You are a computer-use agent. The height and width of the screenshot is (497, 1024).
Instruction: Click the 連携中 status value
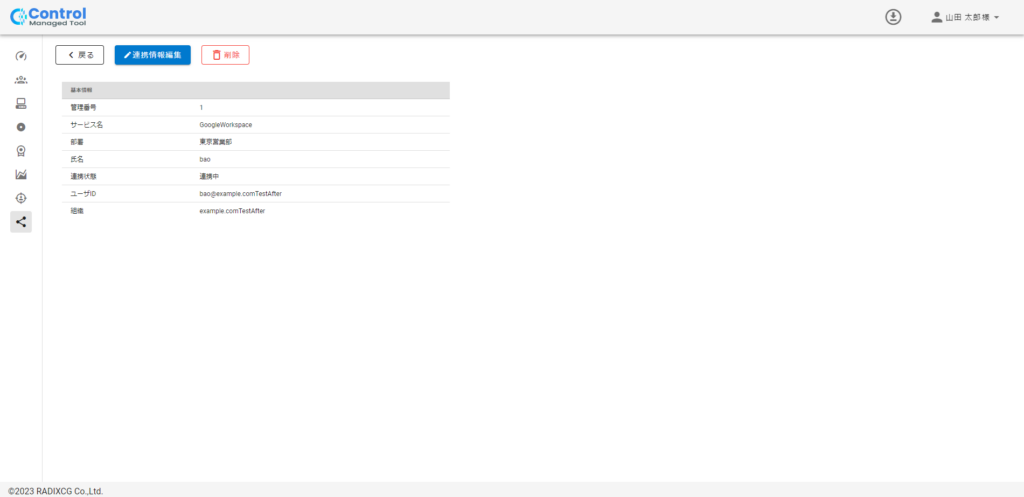click(210, 176)
